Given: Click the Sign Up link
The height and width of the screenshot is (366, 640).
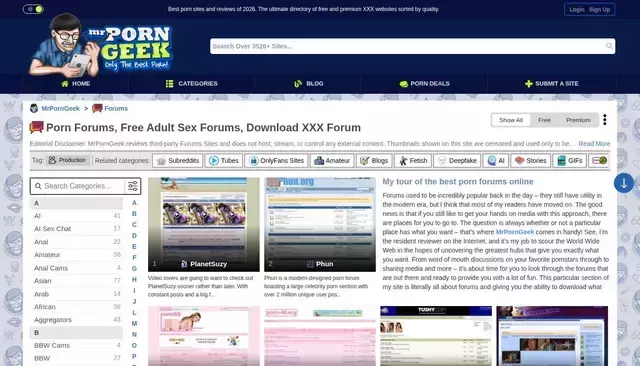Looking at the screenshot, I should 599,9.
